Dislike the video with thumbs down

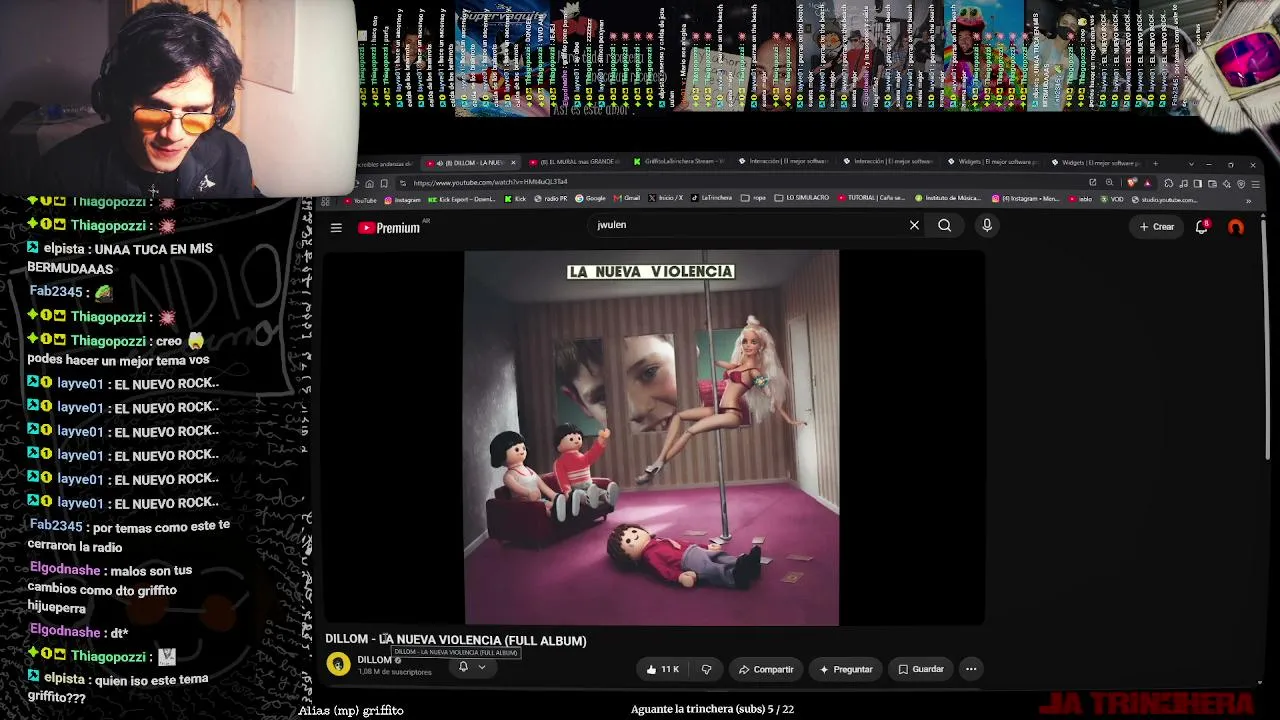(706, 669)
